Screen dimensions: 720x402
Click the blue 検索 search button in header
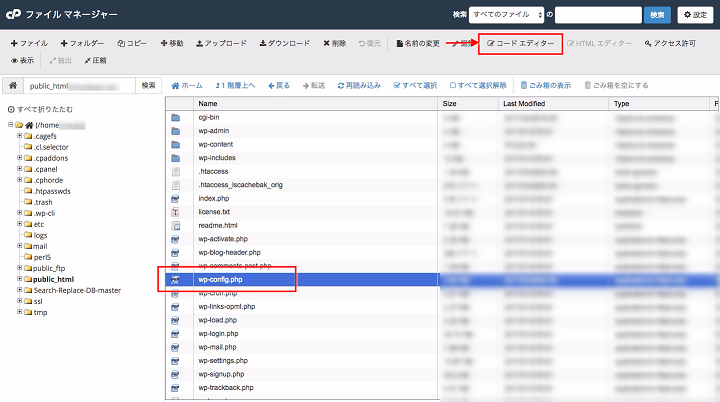657,15
